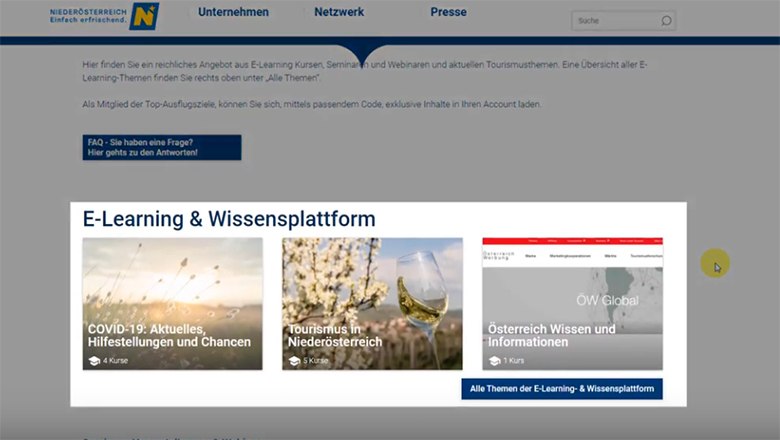The width and height of the screenshot is (780, 440).
Task: Click the graduation cap icon beside 1 Kurs
Action: (x=494, y=361)
